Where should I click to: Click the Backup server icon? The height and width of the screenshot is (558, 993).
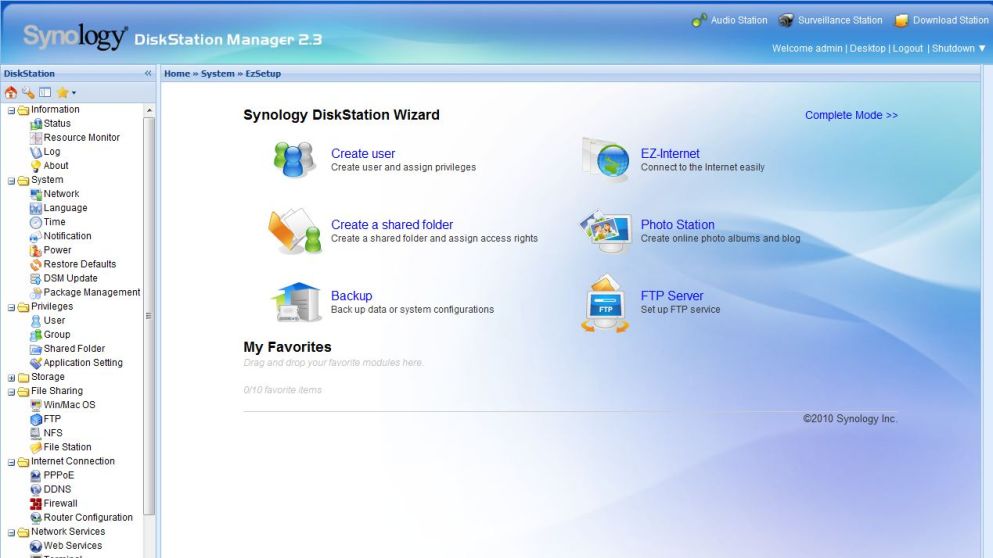point(296,301)
